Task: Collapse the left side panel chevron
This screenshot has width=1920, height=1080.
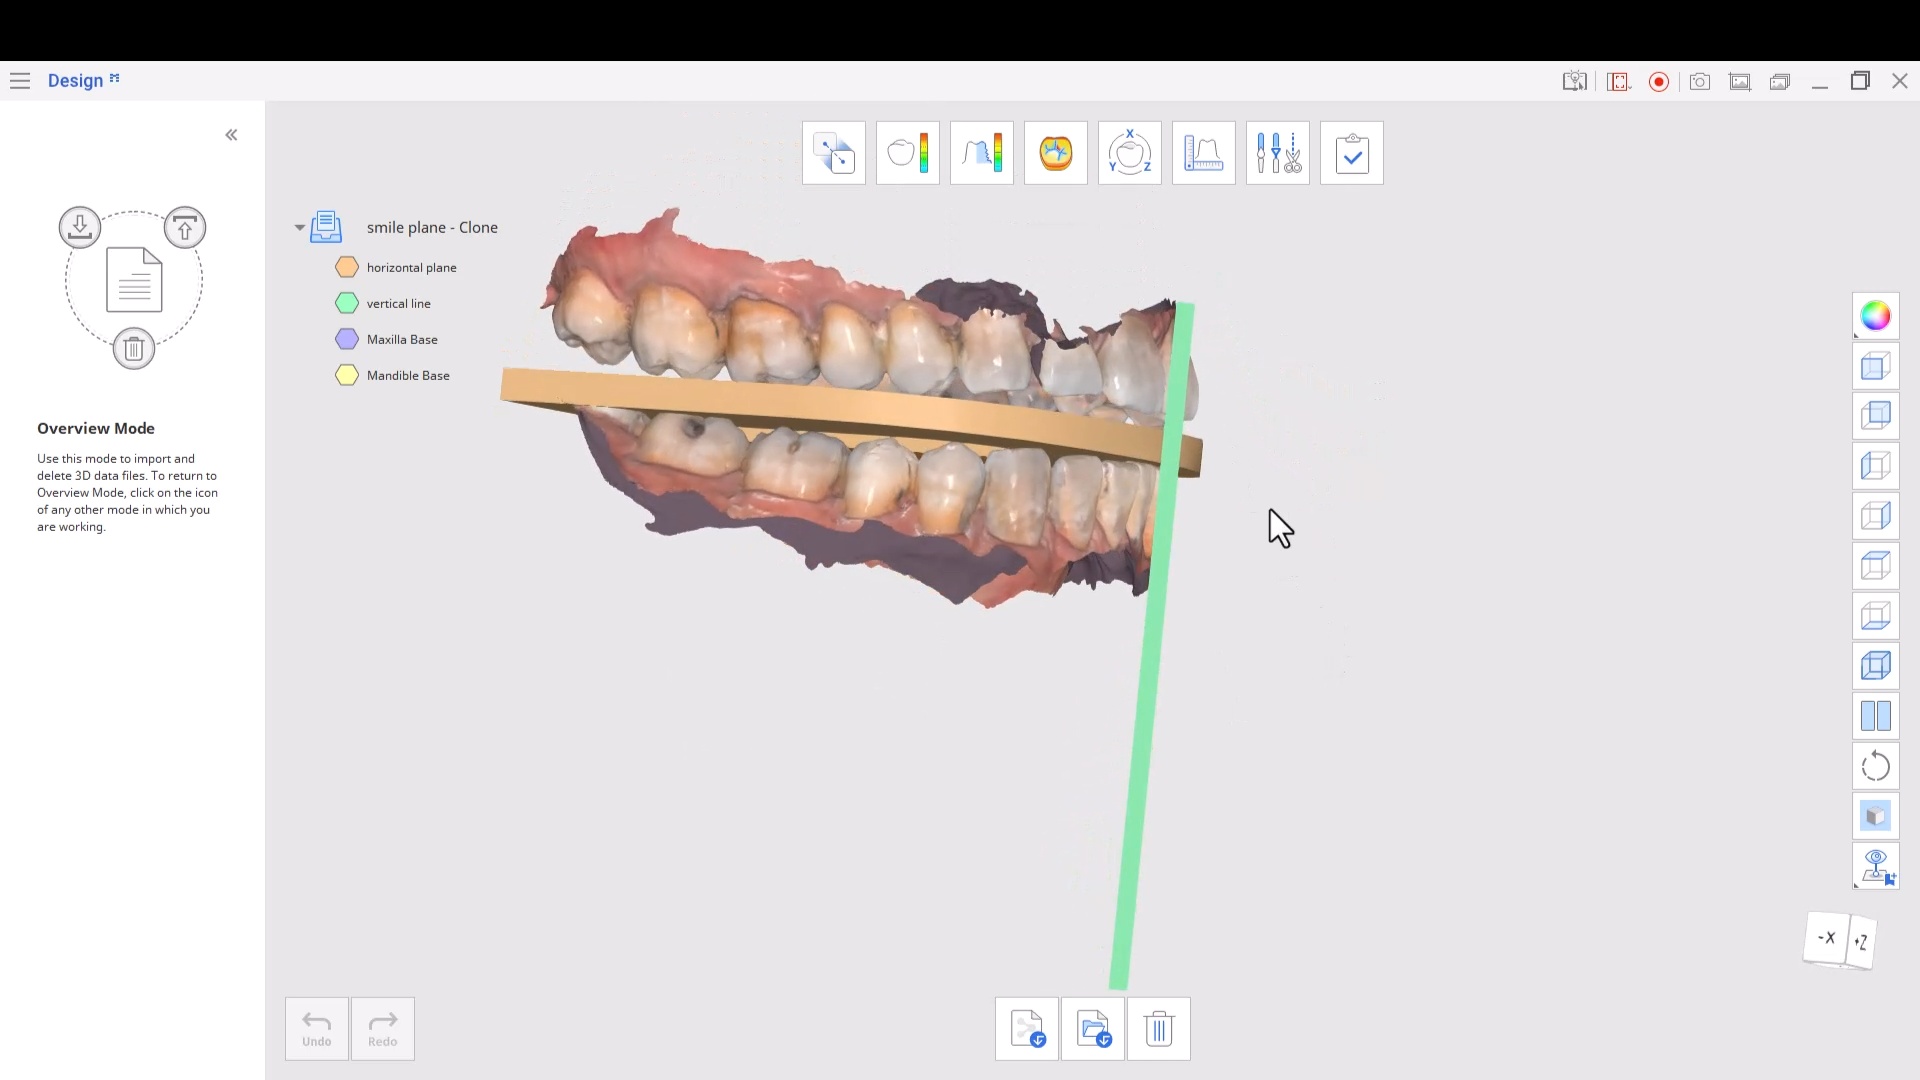Action: coord(231,135)
